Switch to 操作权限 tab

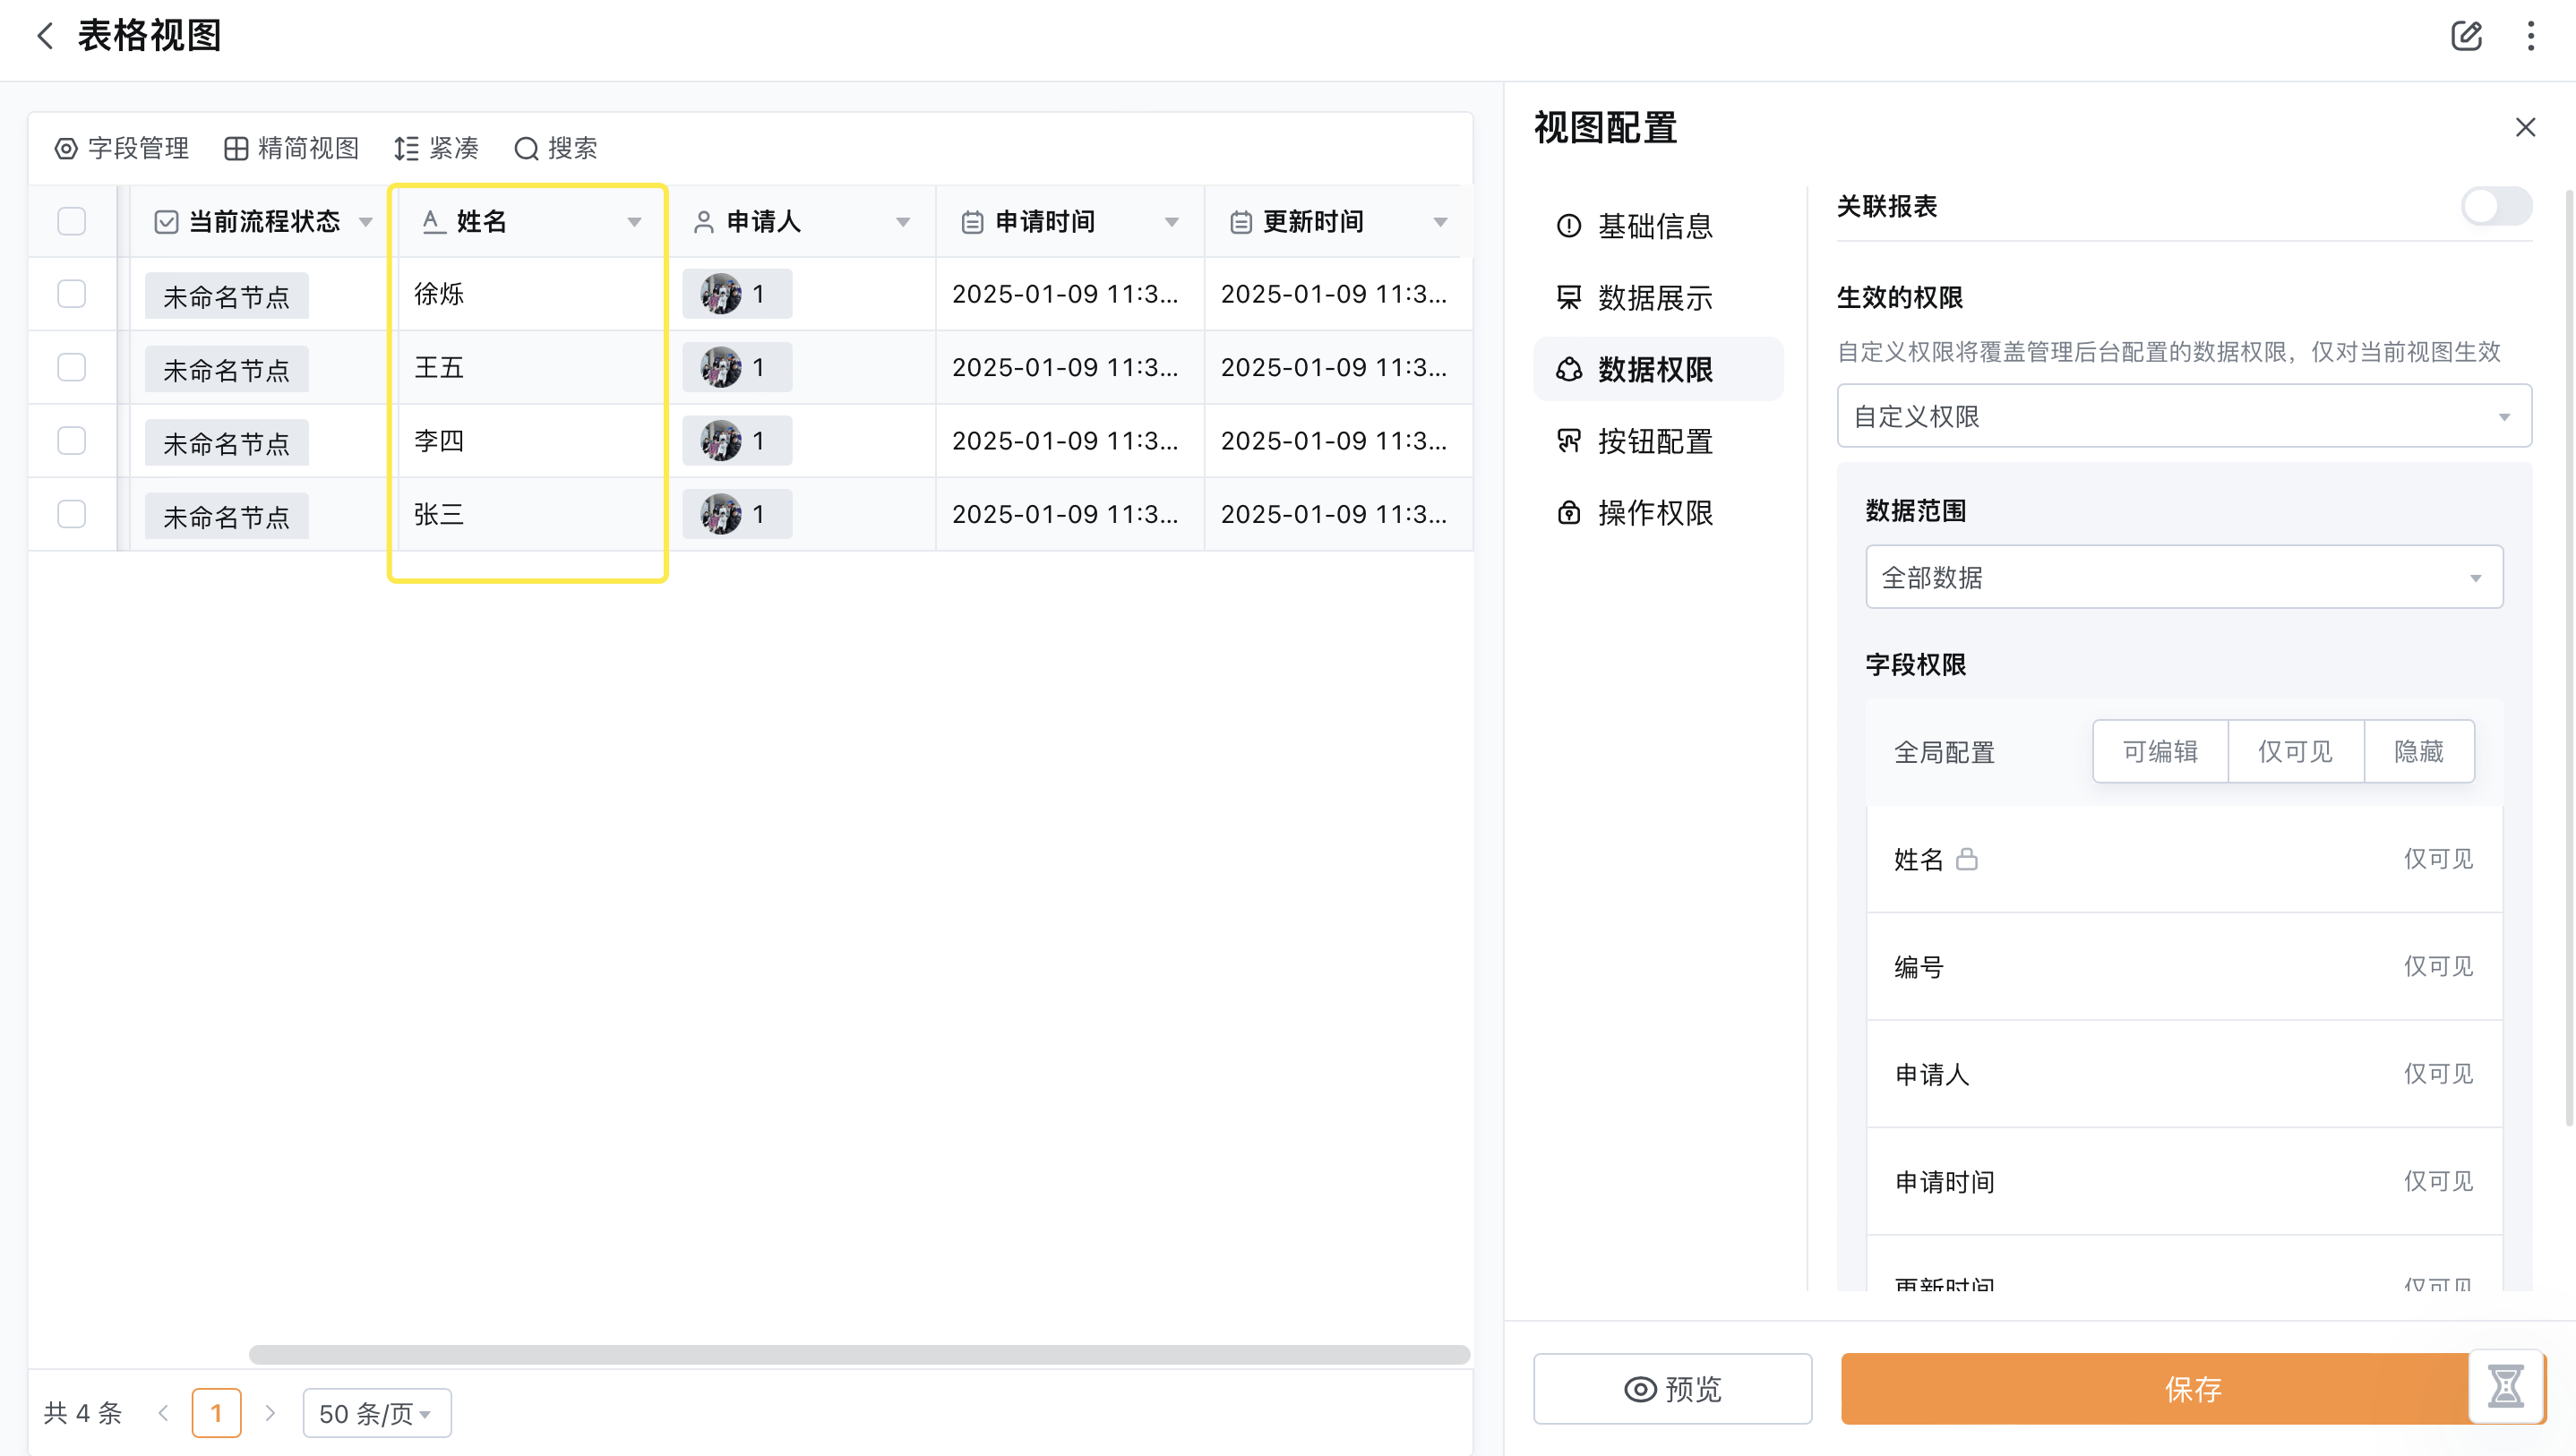coord(1657,513)
